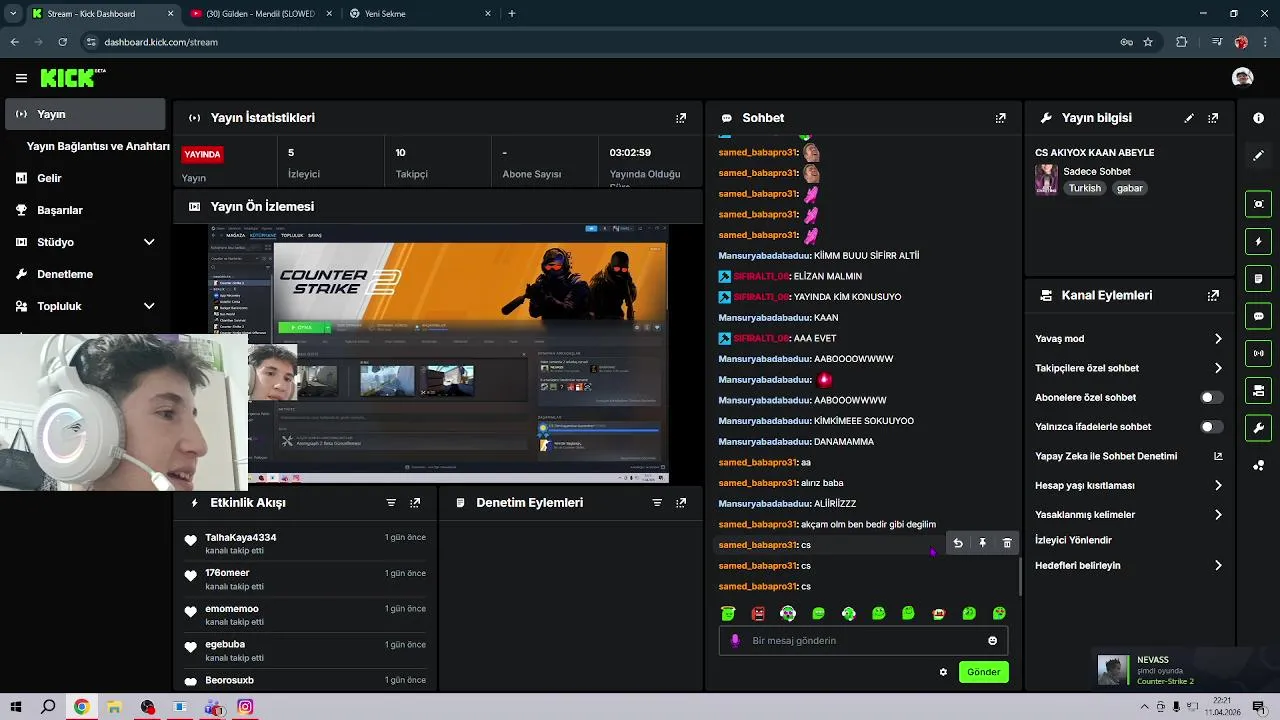1280x720 pixels.
Task: Open Yayın Bağlantısı ve Anahtarı
Action: [97, 146]
